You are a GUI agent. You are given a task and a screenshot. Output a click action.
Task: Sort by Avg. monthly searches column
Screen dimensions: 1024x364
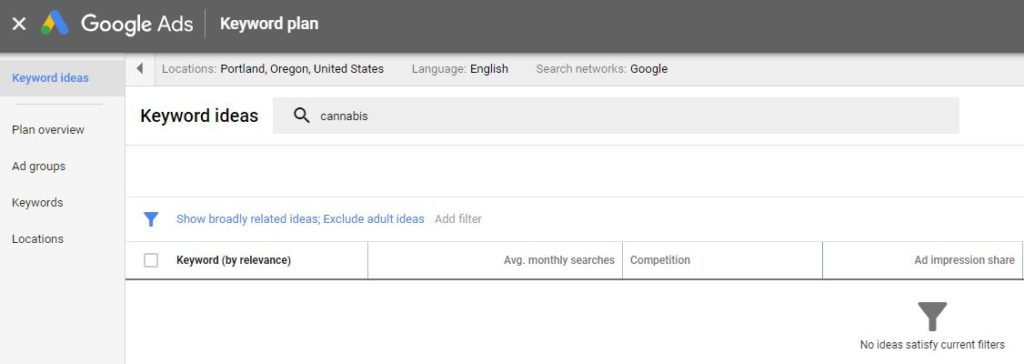(559, 260)
